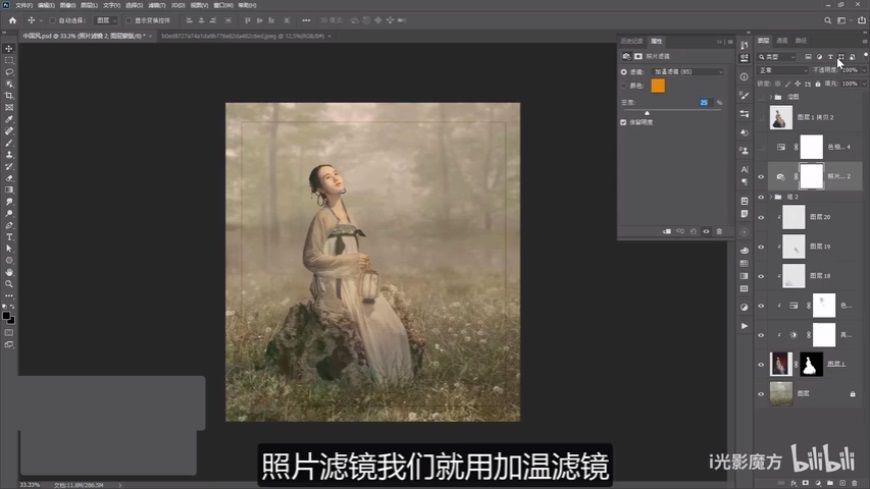The image size is (870, 489).
Task: Click the density value input field
Action: click(704, 103)
